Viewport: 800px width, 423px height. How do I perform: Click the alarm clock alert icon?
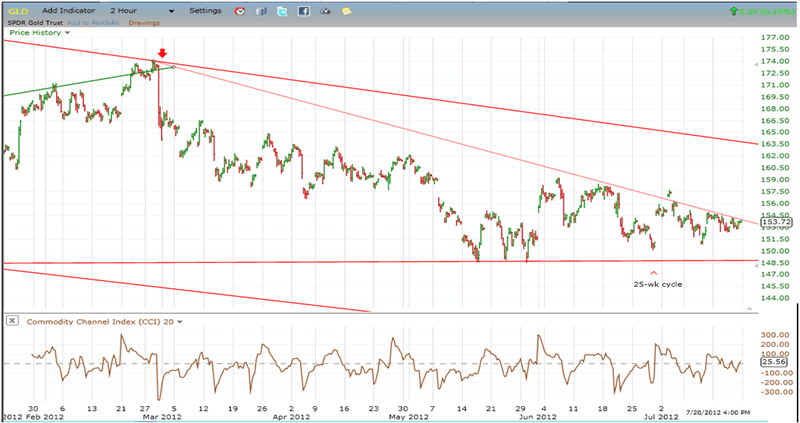240,11
